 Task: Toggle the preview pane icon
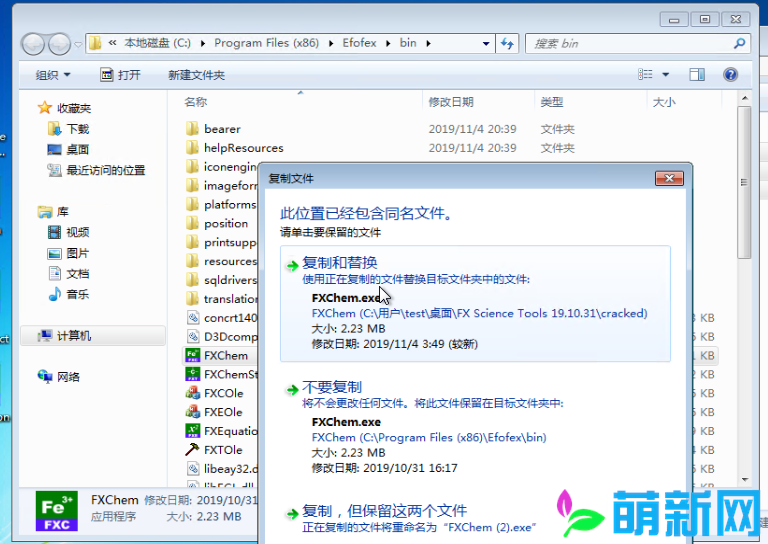(x=697, y=74)
